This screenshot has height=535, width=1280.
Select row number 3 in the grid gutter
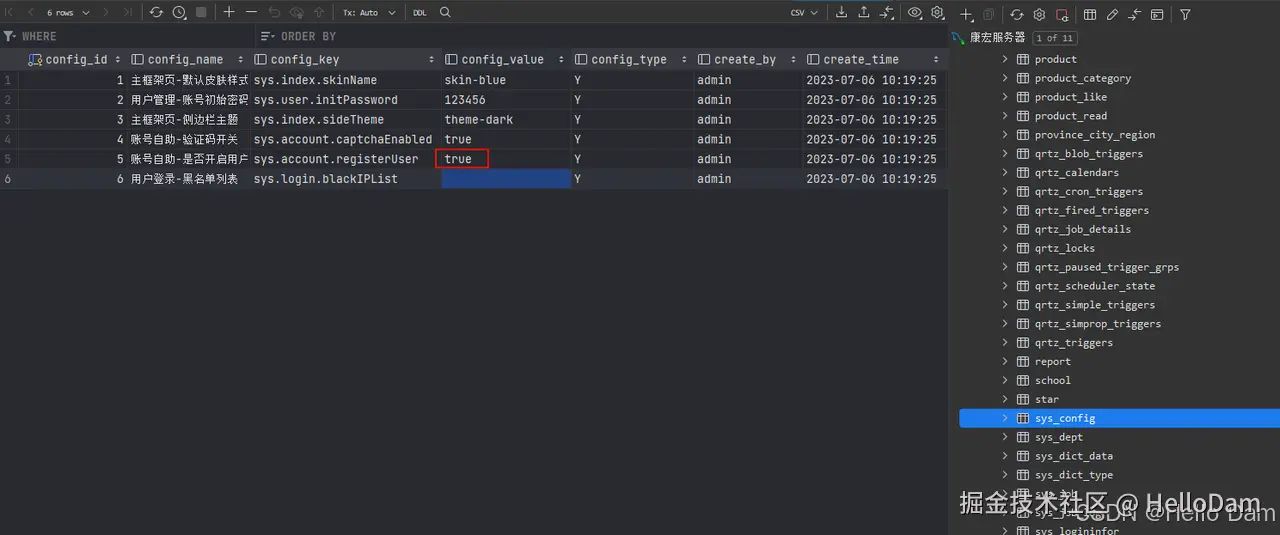[8, 119]
